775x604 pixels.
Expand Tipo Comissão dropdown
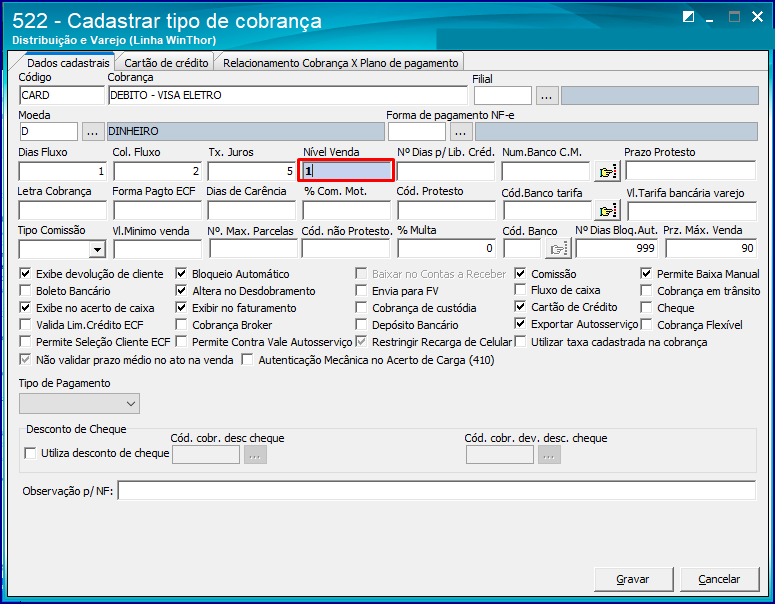pos(97,250)
